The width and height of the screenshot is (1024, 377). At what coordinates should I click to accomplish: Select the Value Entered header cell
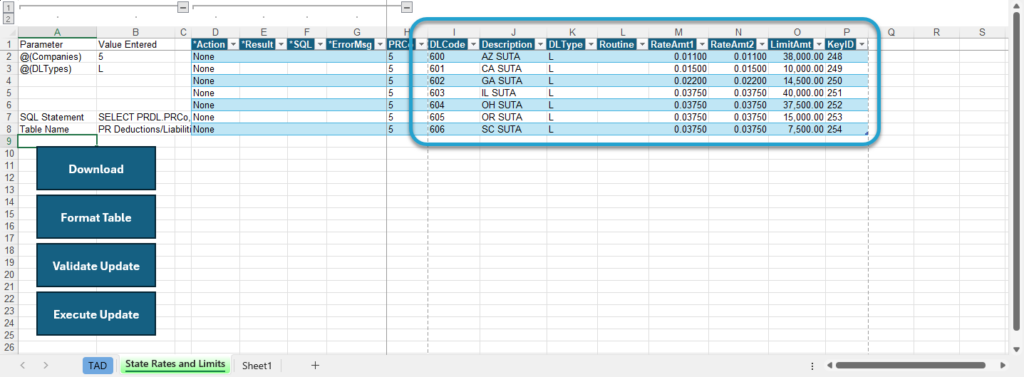click(x=136, y=44)
